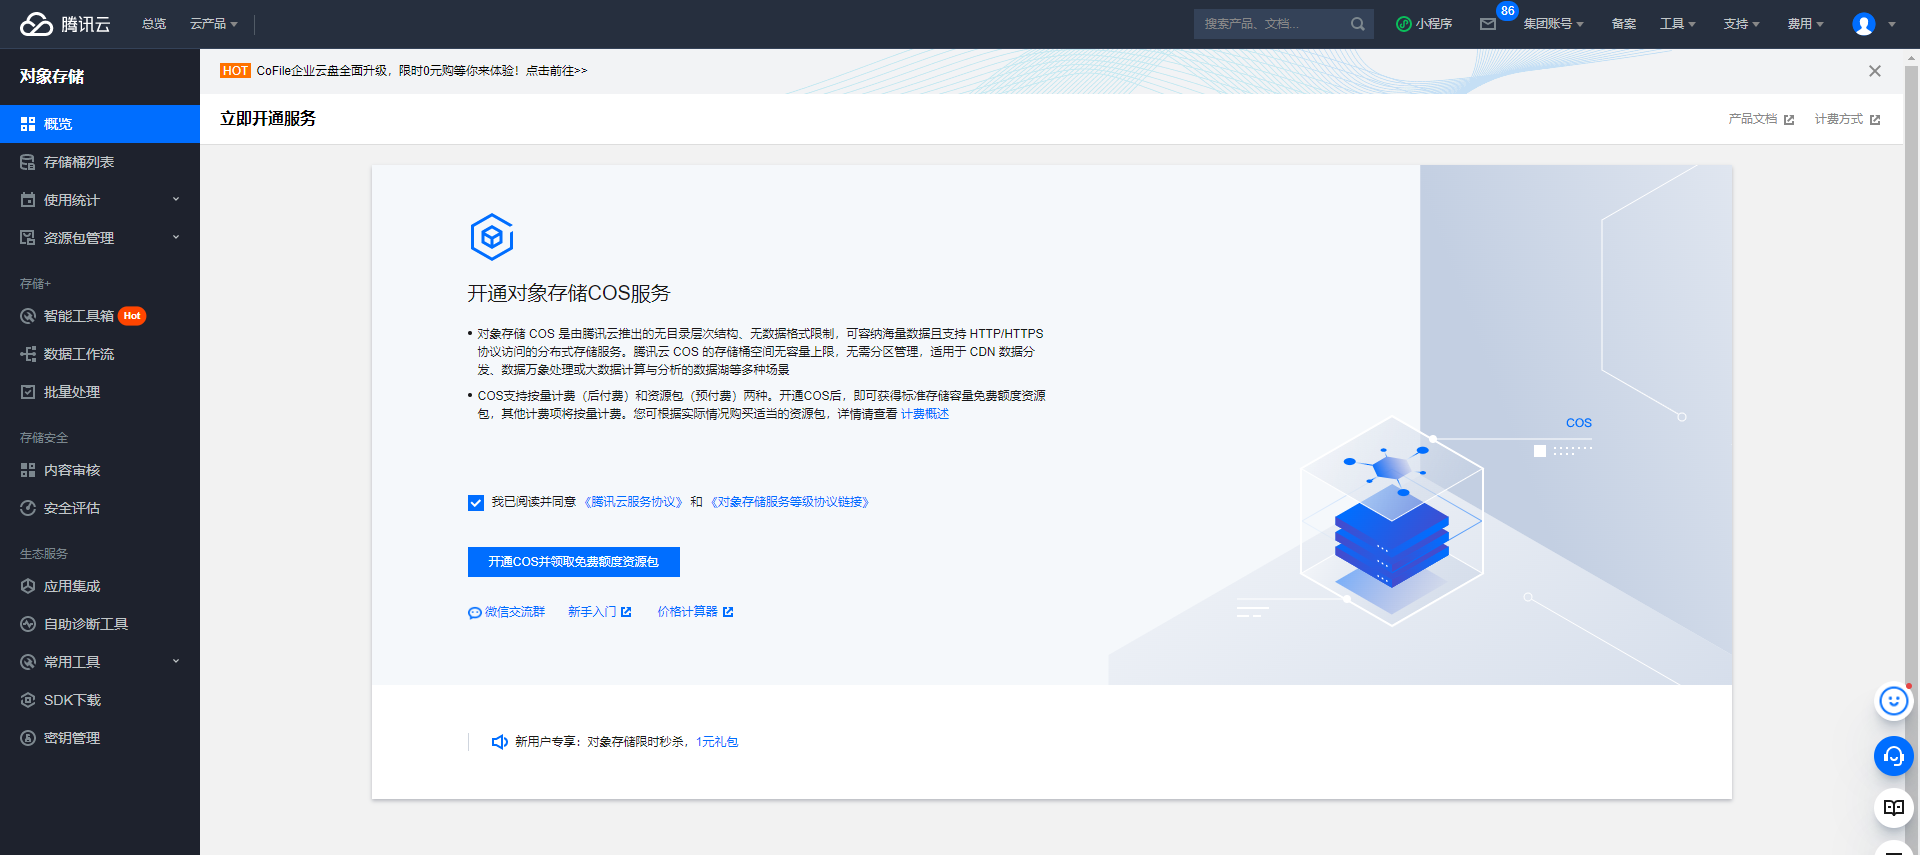
Task: Click the COS hexagon product icon
Action: click(x=492, y=237)
